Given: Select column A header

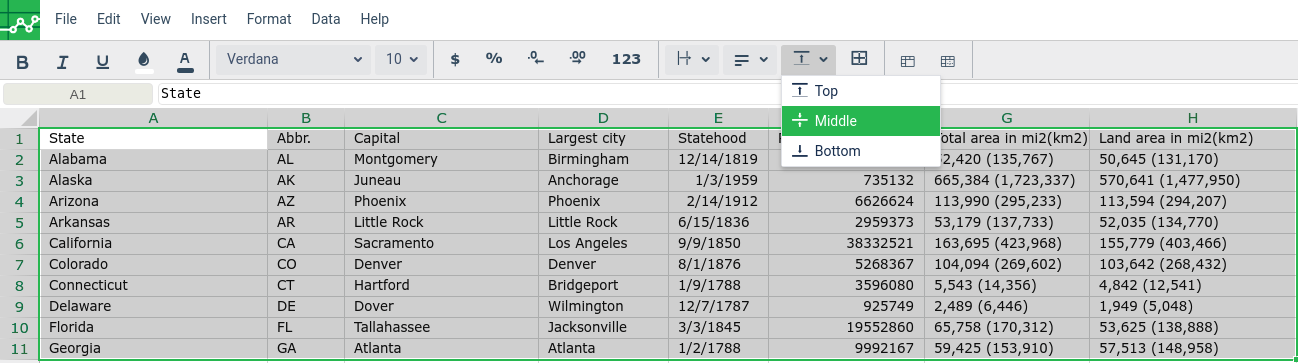Looking at the screenshot, I should point(153,118).
